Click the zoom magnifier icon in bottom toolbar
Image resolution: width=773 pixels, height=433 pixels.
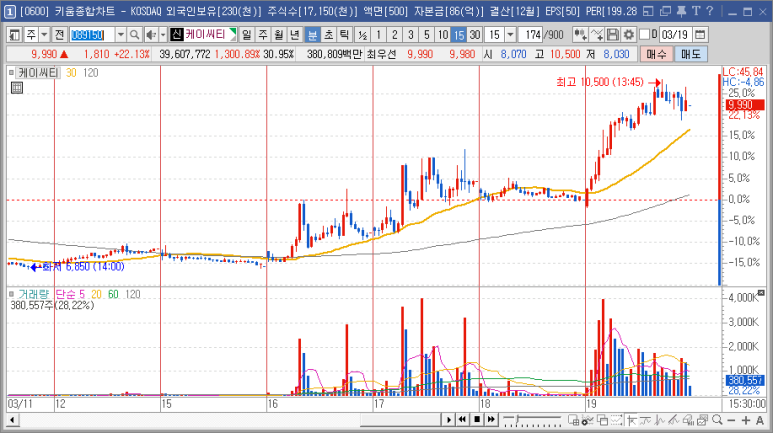coord(717,420)
